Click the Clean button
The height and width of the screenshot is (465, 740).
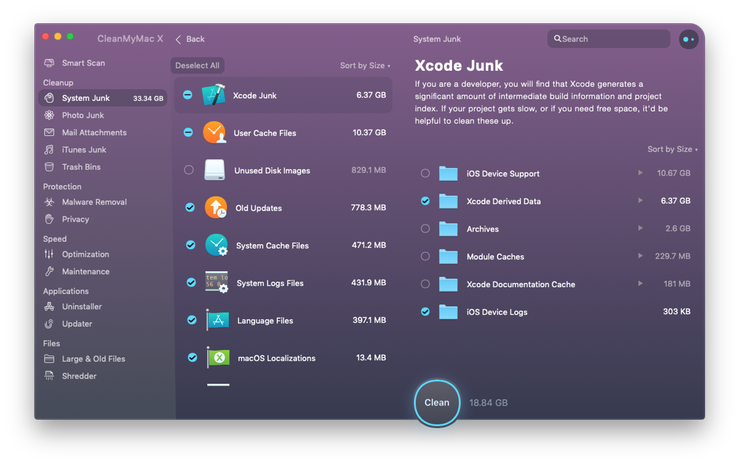tap(437, 403)
